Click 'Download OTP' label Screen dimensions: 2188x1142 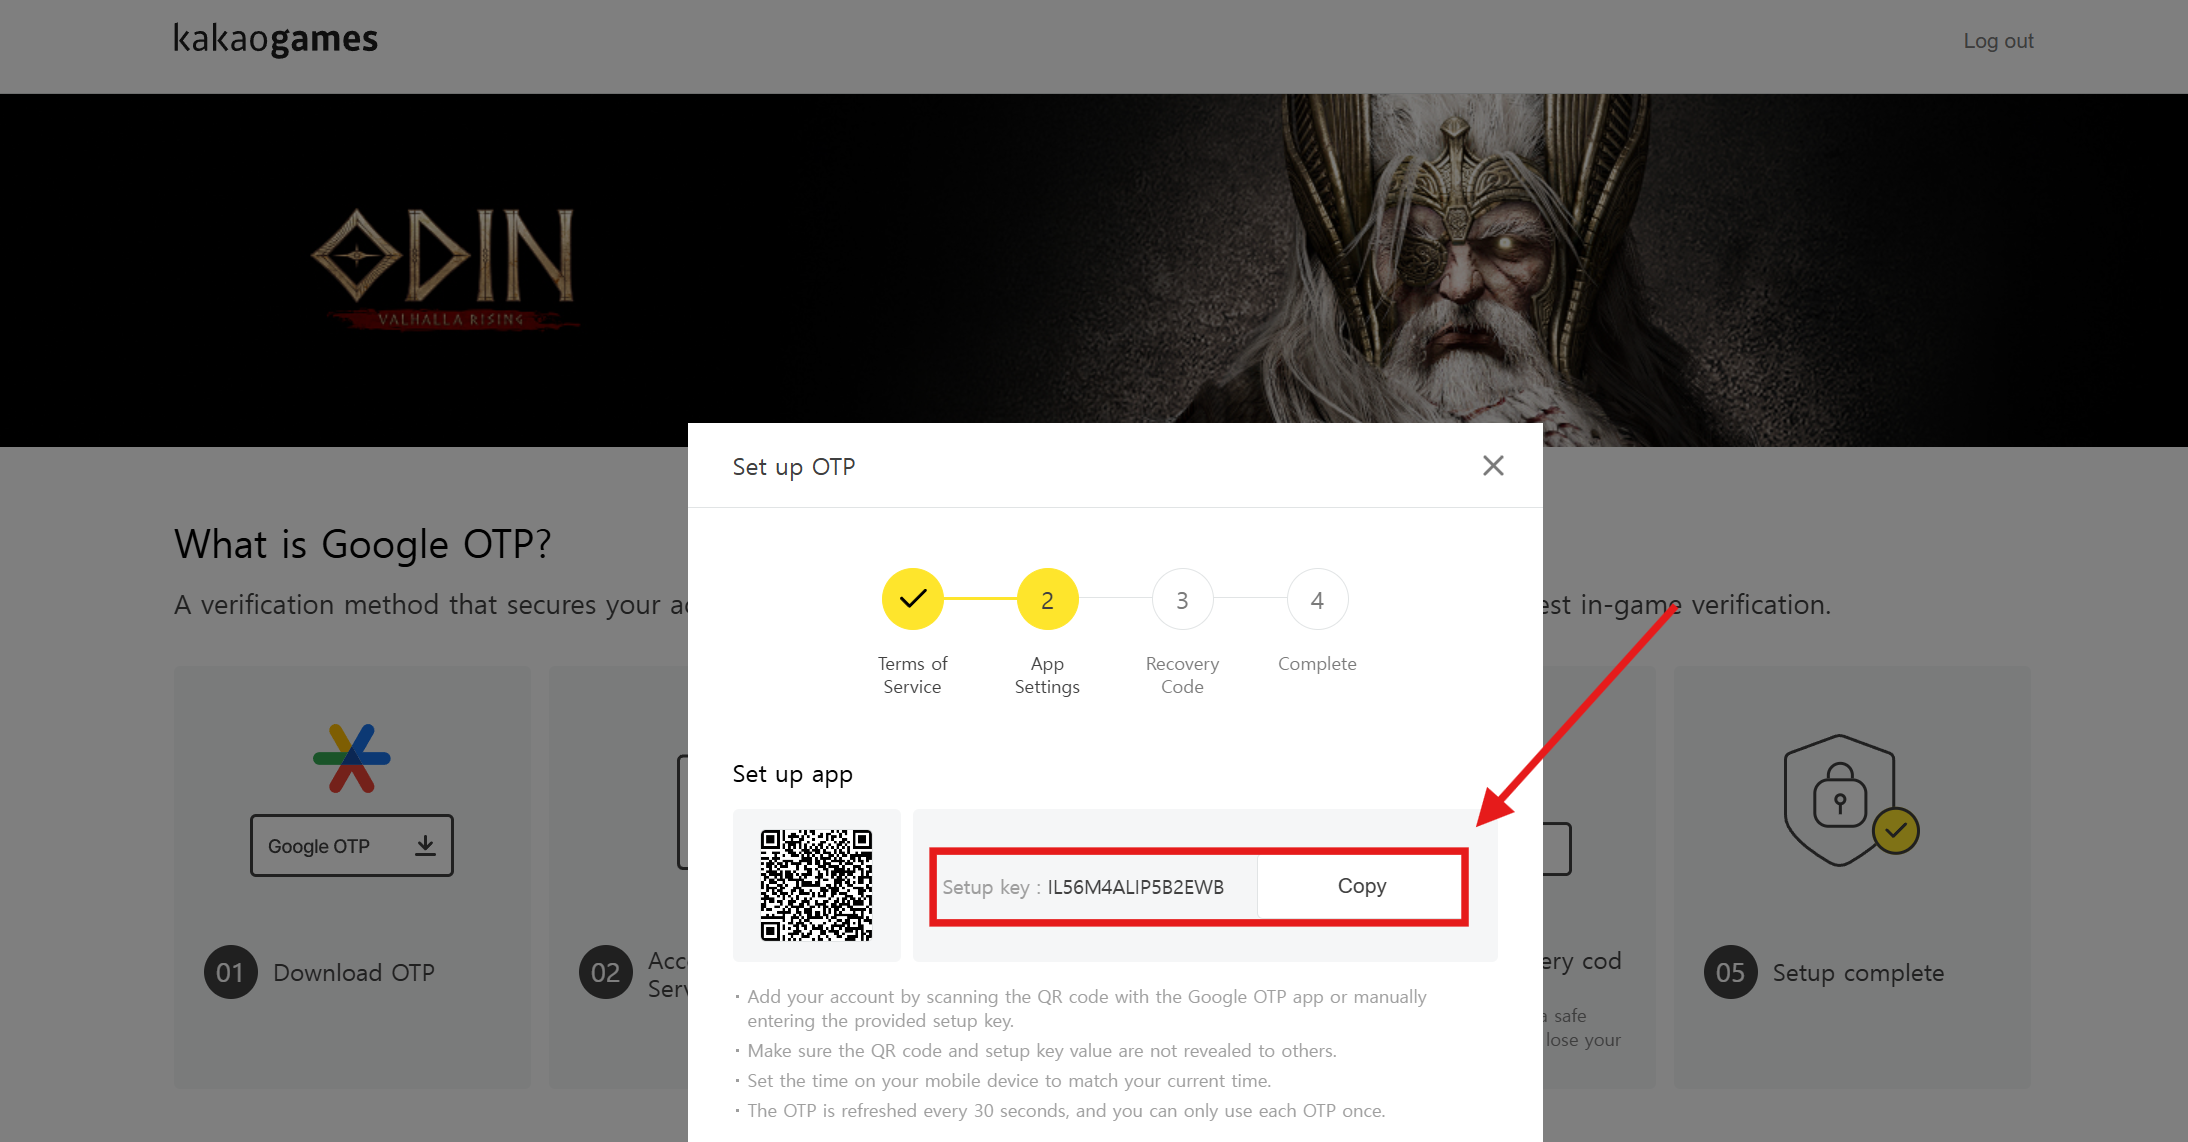tap(354, 973)
